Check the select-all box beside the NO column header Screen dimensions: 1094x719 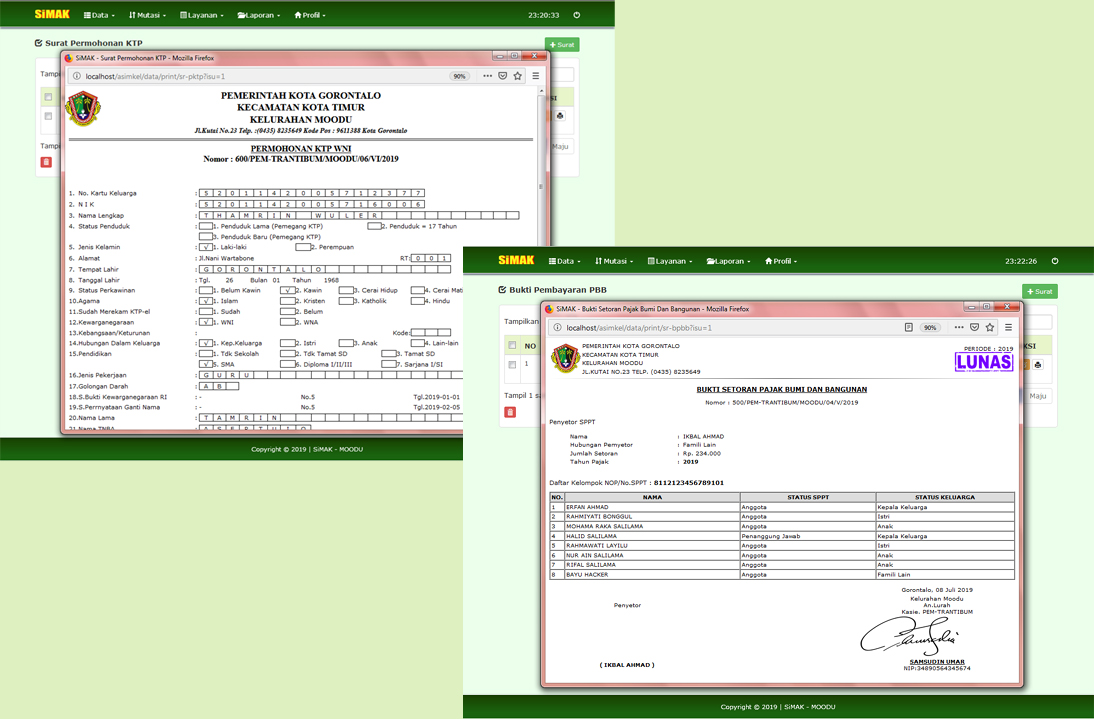coord(512,346)
